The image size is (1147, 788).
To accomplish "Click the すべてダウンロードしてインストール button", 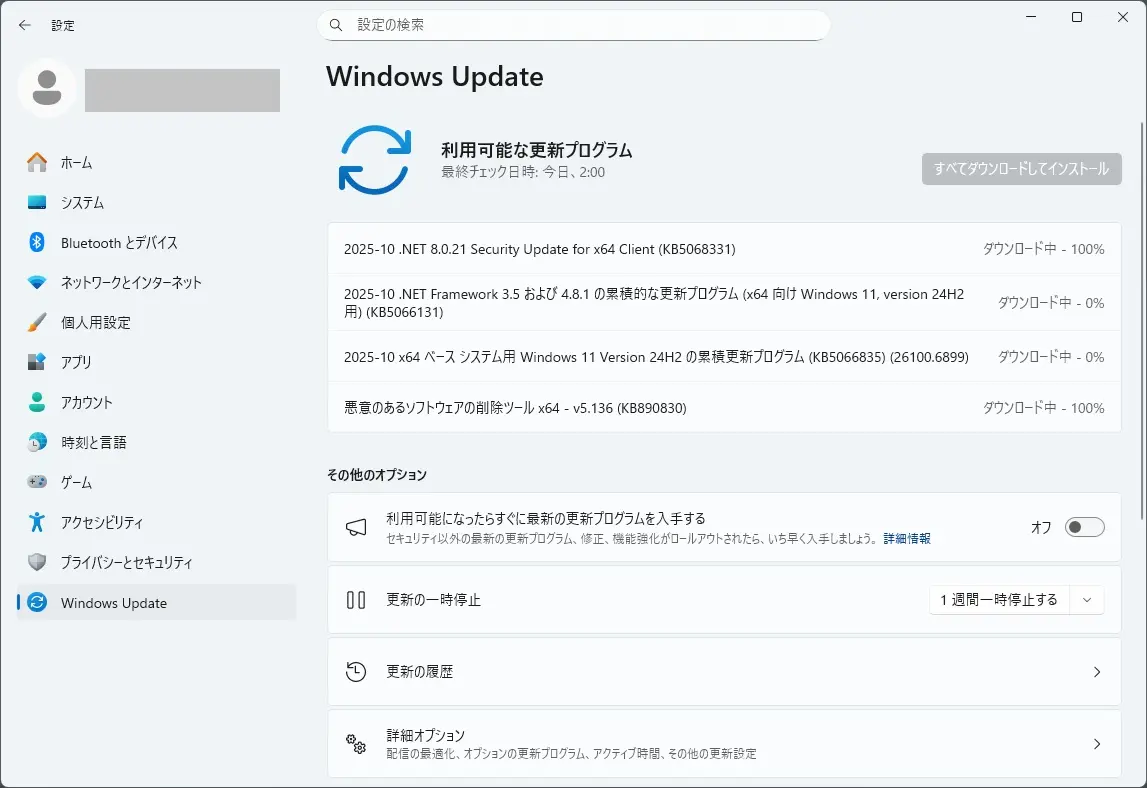I will [1021, 169].
